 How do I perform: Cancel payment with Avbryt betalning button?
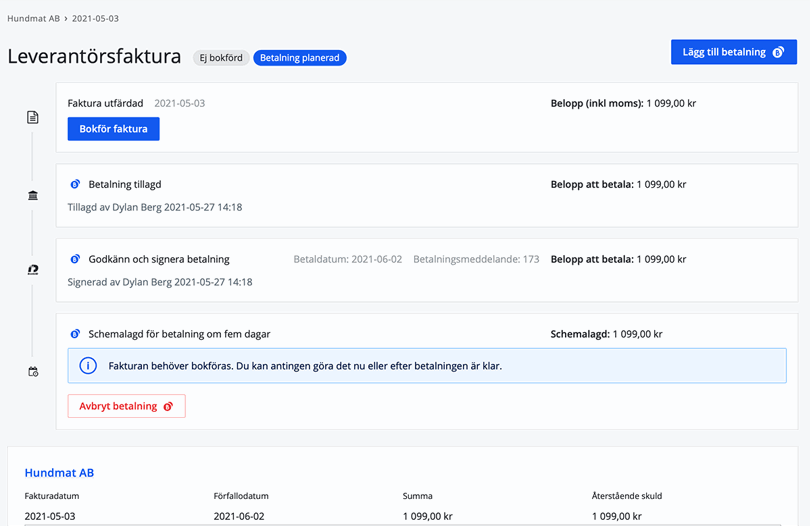pyautogui.click(x=126, y=406)
